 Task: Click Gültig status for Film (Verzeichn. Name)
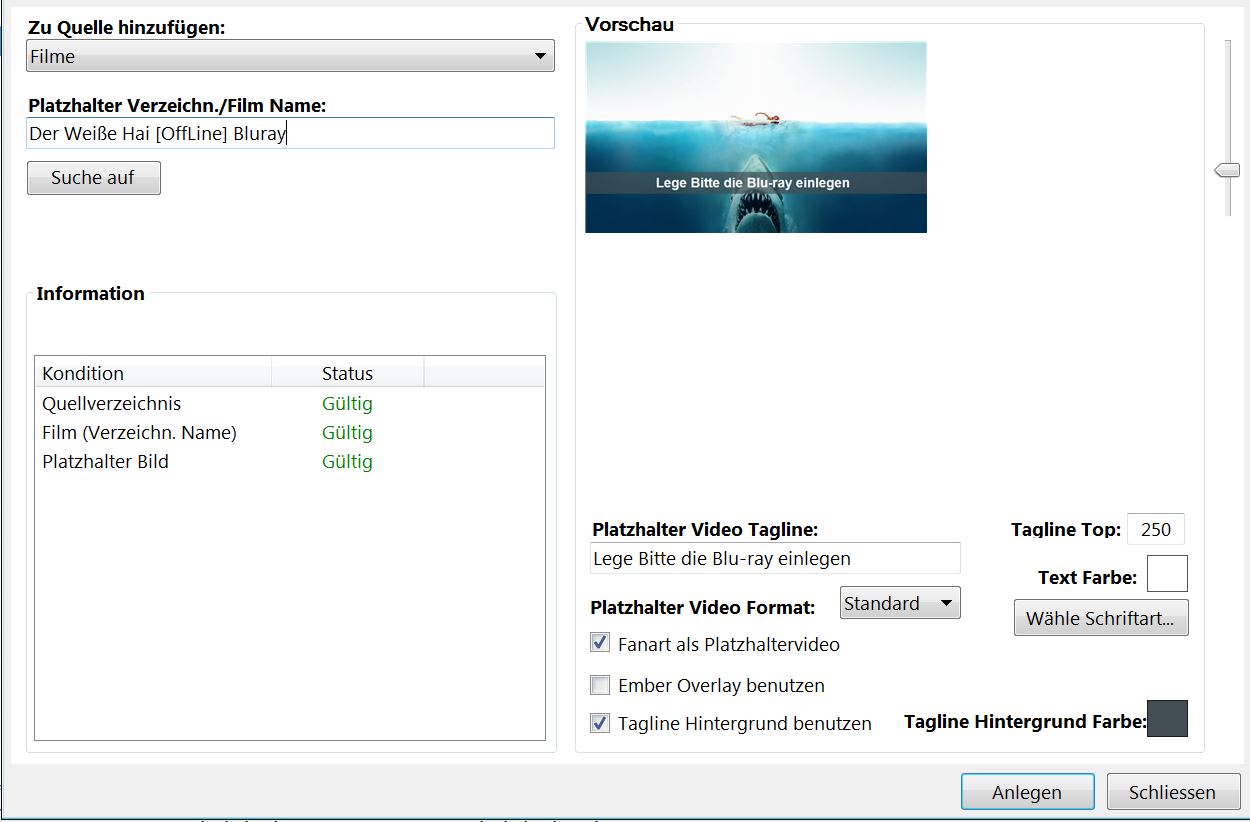coord(347,432)
